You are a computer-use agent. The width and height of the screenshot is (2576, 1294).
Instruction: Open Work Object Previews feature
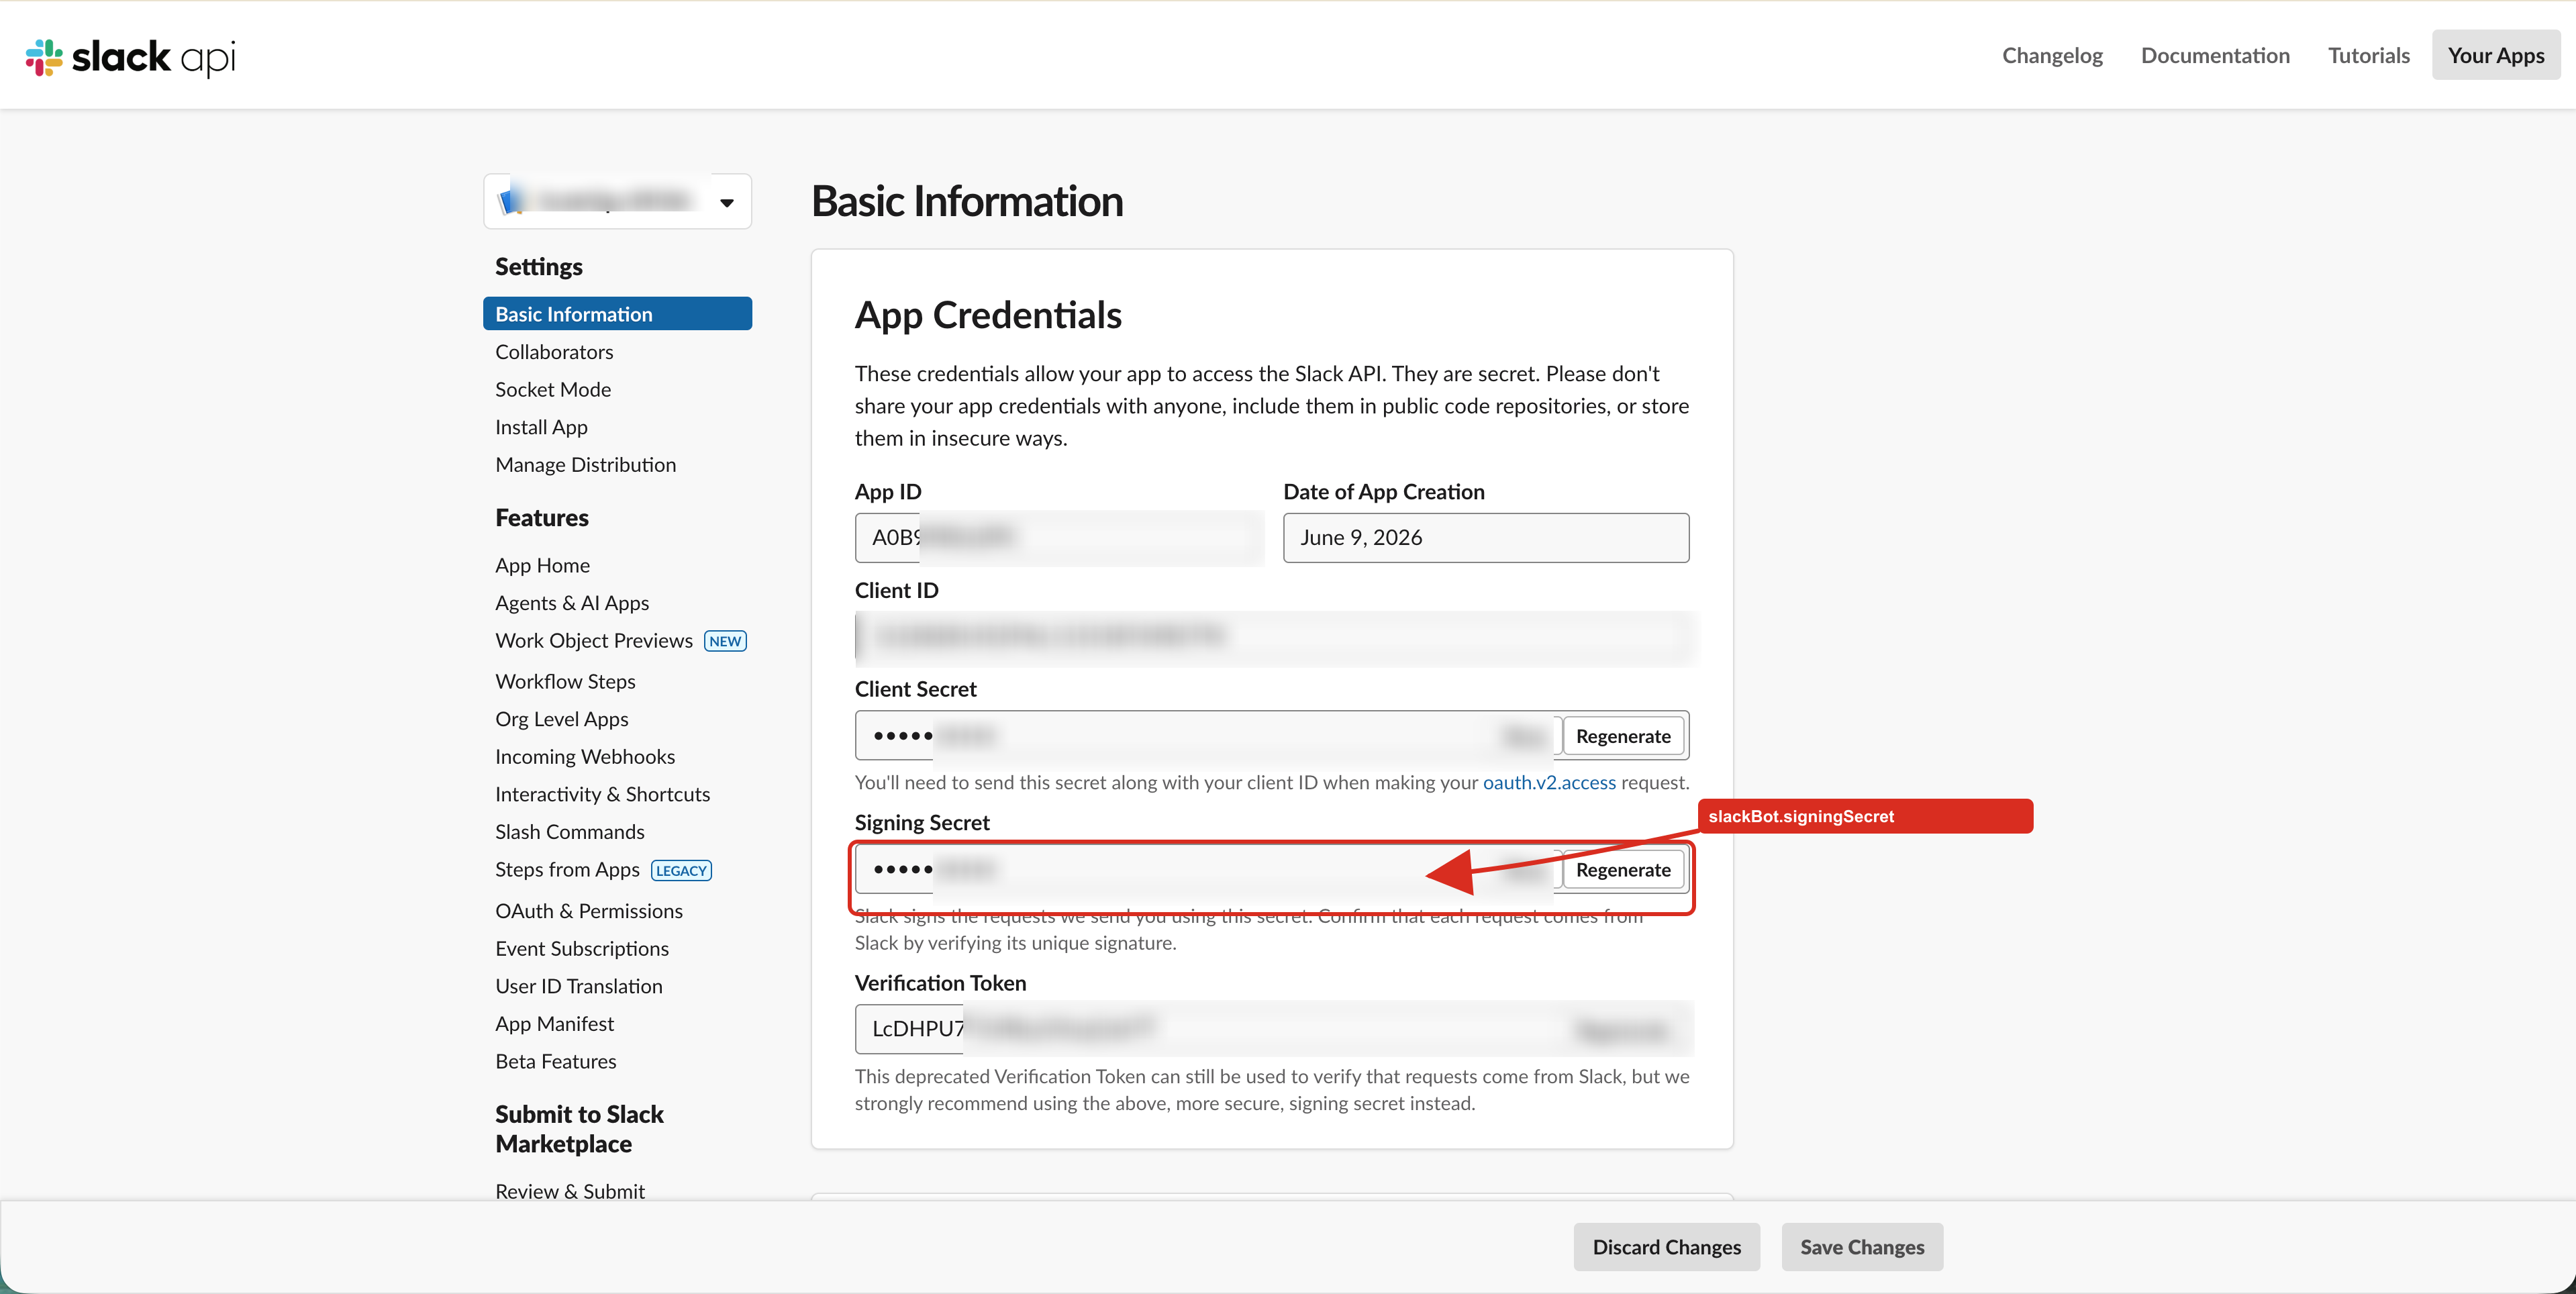(x=594, y=641)
